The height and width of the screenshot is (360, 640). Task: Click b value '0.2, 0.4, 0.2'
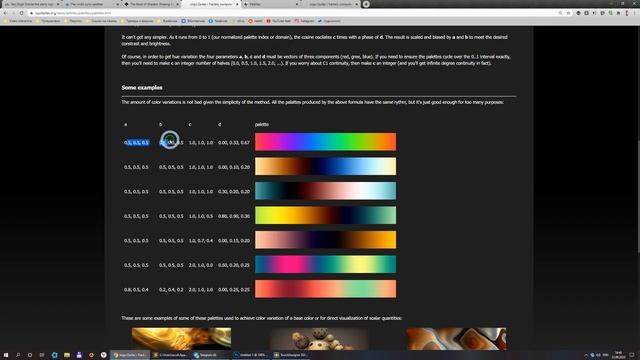pyautogui.click(x=171, y=289)
